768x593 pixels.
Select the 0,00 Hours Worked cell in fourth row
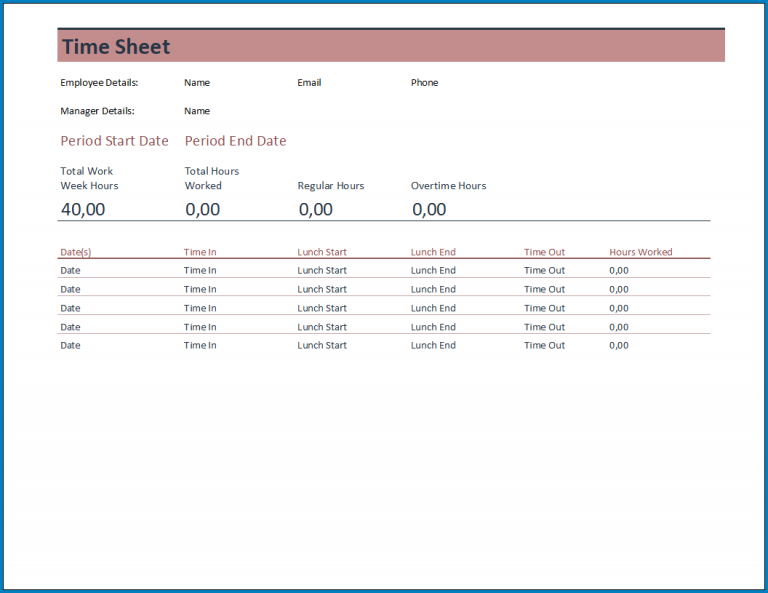pos(619,327)
